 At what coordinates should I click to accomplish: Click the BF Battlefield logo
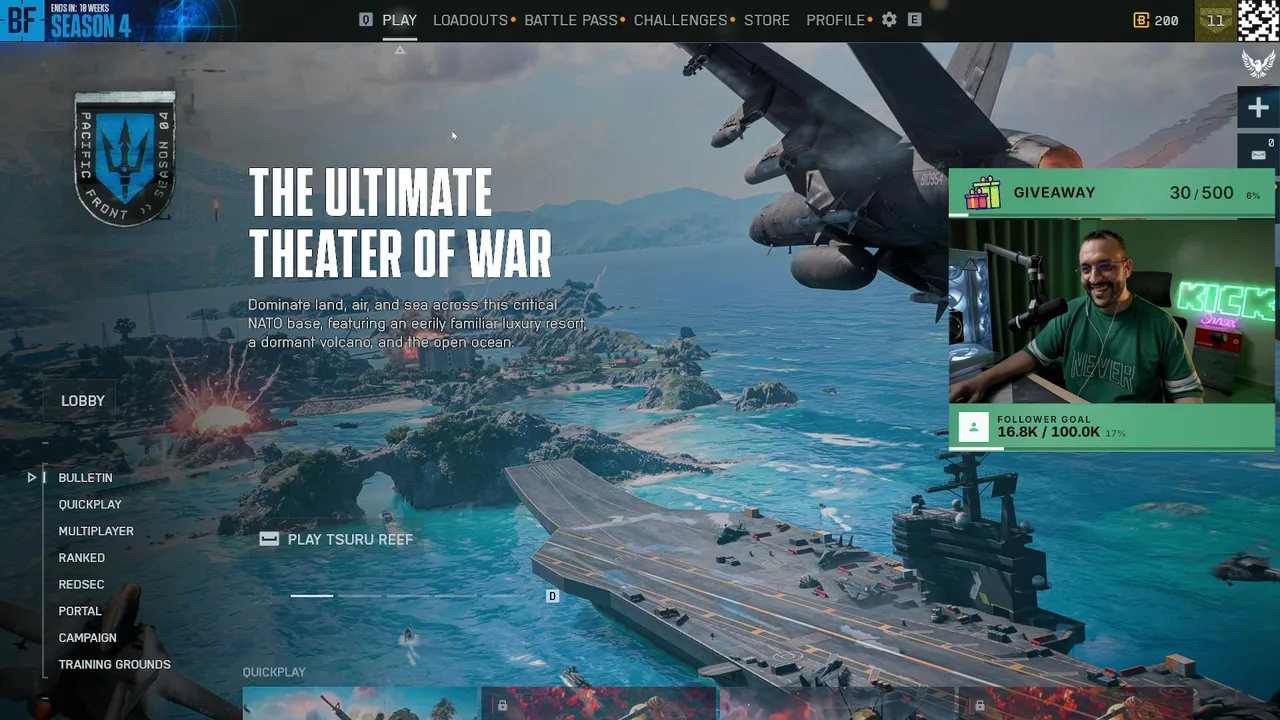[22, 20]
